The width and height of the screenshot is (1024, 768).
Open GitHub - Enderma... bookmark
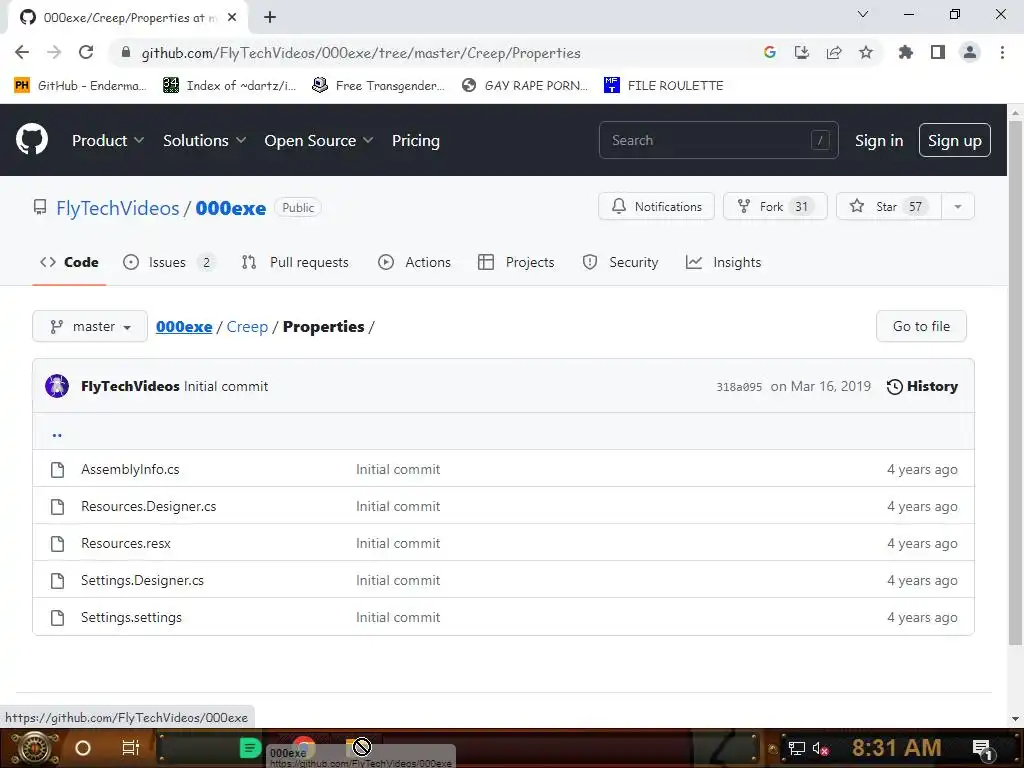point(80,86)
